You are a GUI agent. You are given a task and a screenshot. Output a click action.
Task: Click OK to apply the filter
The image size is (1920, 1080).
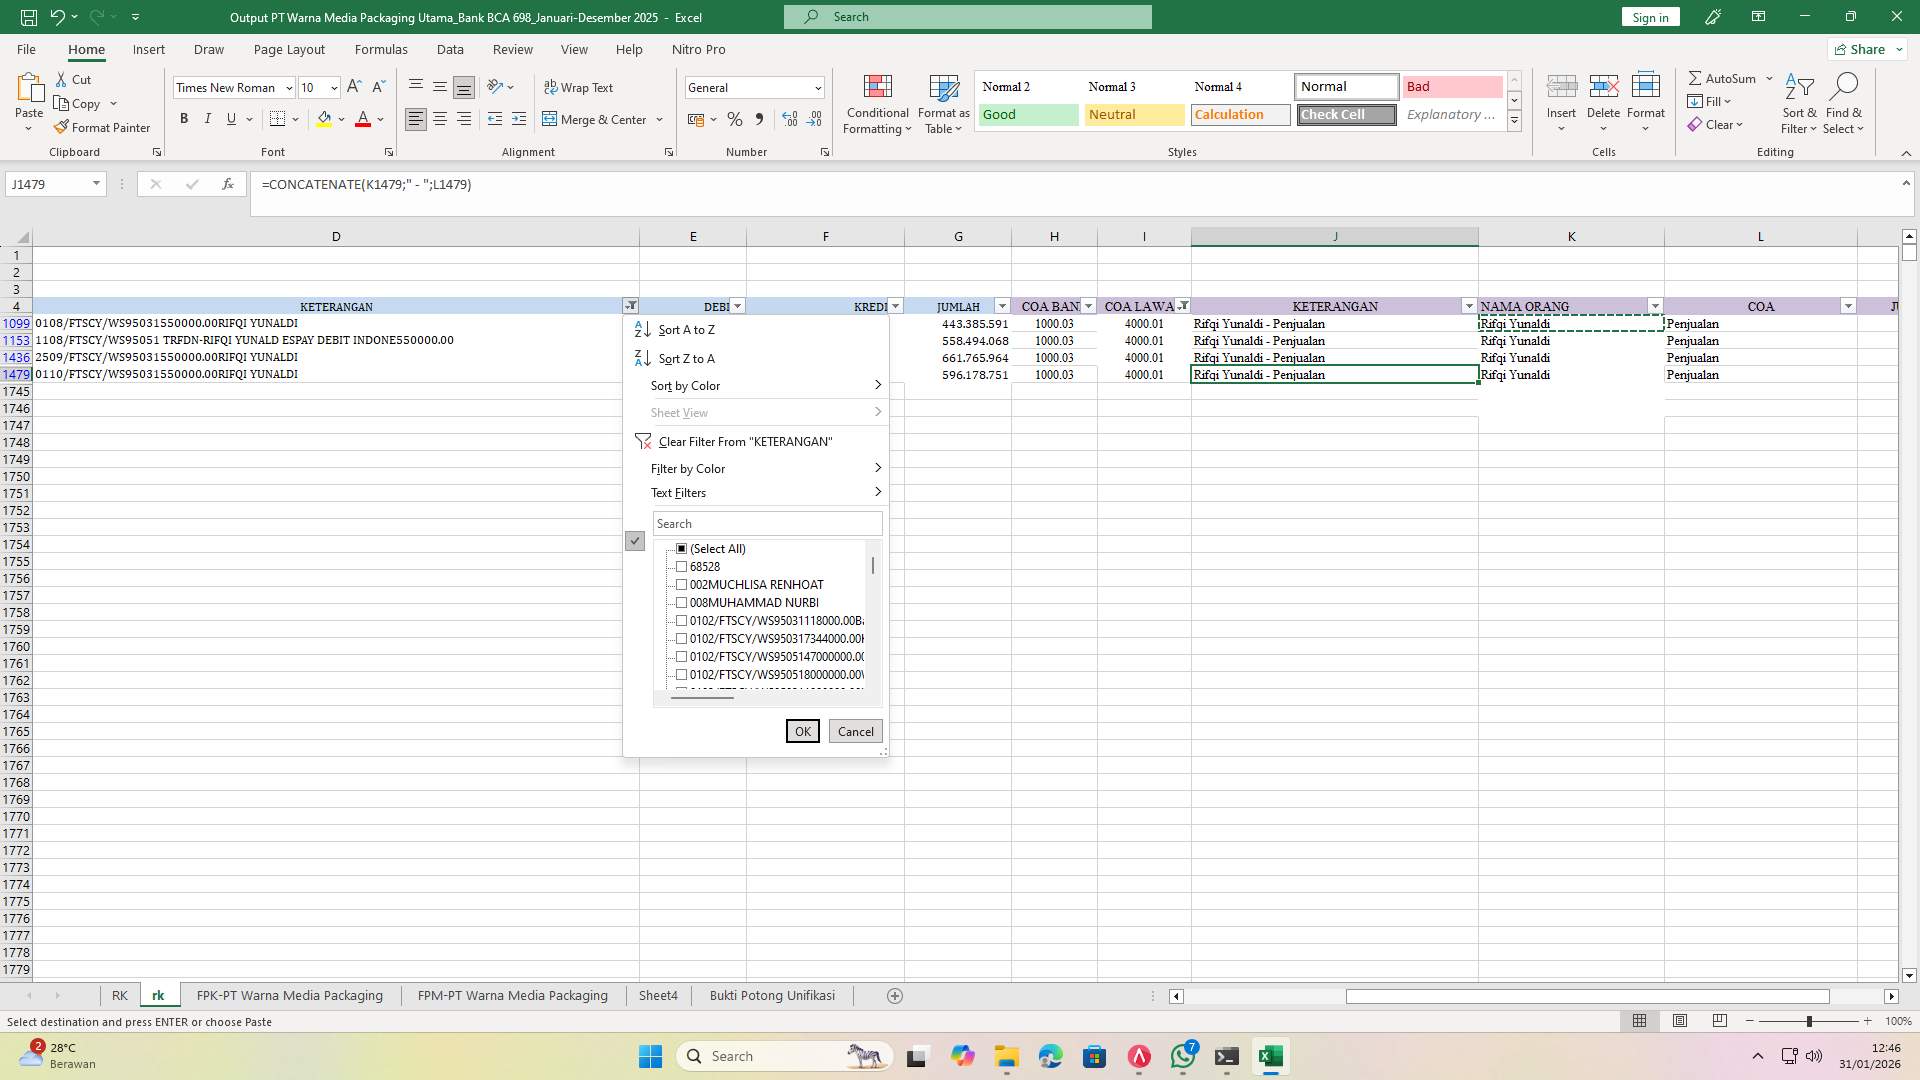802,731
